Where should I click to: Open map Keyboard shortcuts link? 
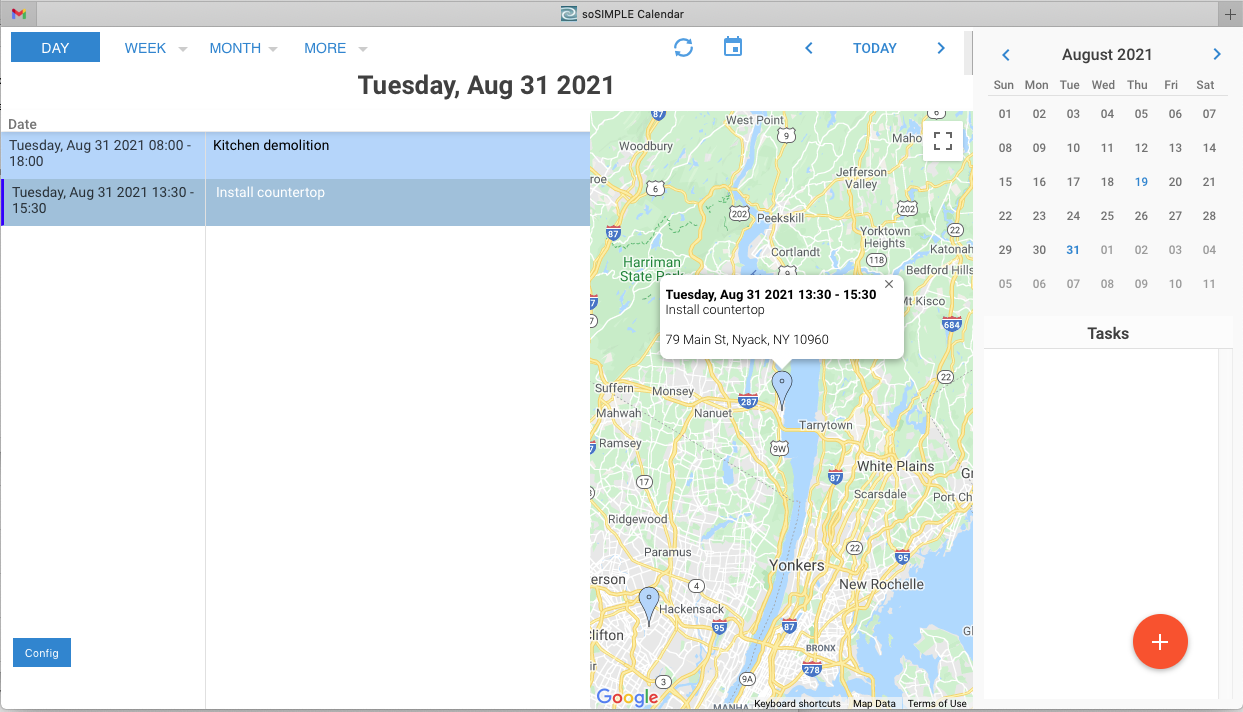(797, 704)
